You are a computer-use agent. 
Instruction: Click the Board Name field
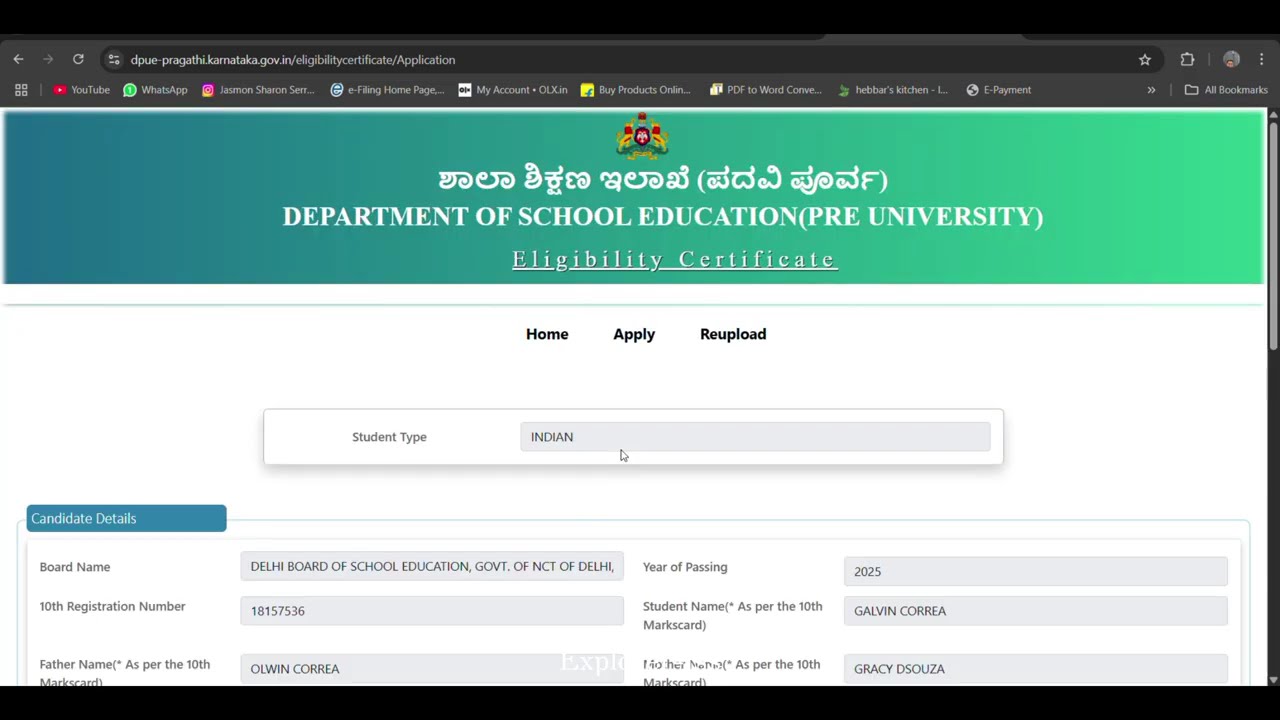(x=432, y=566)
